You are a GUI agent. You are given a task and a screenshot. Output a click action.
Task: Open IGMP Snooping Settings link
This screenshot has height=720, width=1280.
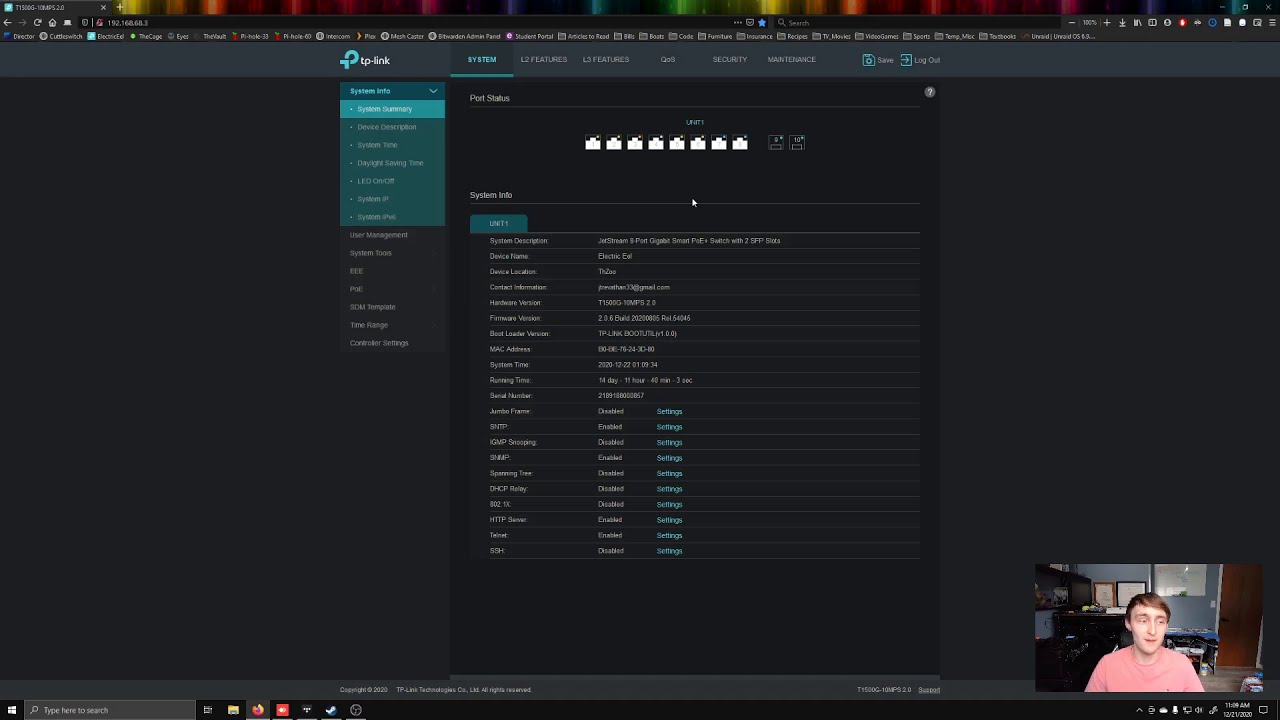point(669,442)
